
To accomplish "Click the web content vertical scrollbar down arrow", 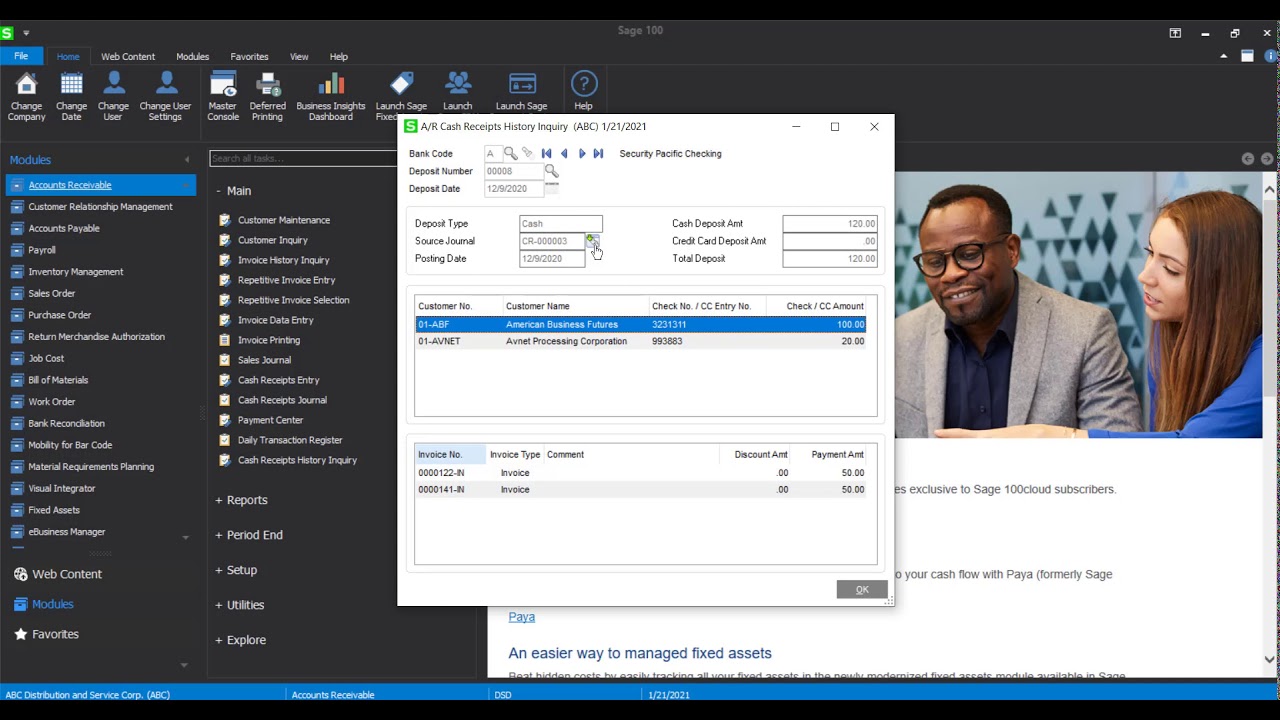I will pyautogui.click(x=1270, y=660).
